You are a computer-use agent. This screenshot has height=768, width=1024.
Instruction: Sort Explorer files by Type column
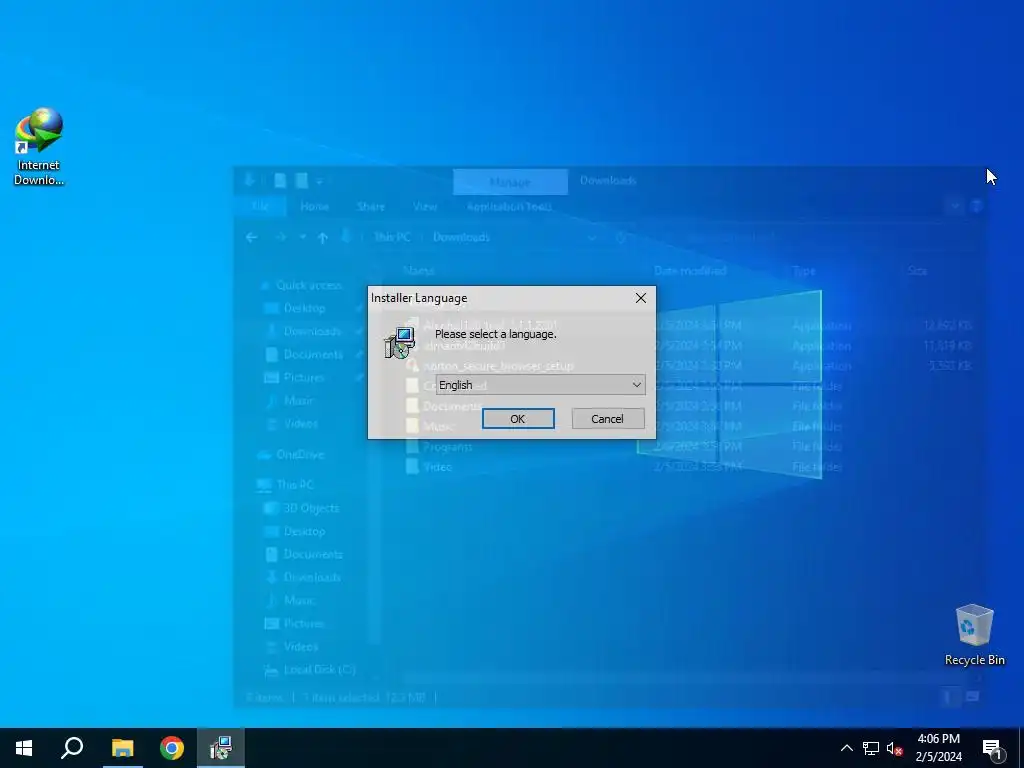(x=804, y=270)
